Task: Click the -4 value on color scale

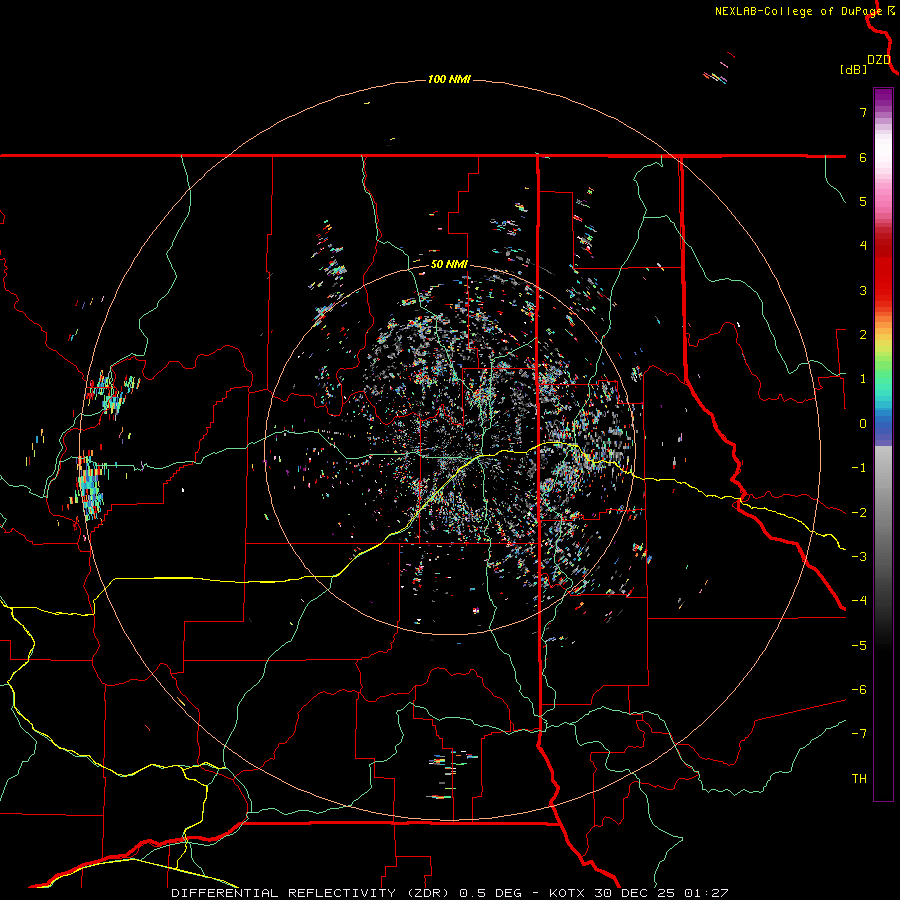Action: [859, 601]
